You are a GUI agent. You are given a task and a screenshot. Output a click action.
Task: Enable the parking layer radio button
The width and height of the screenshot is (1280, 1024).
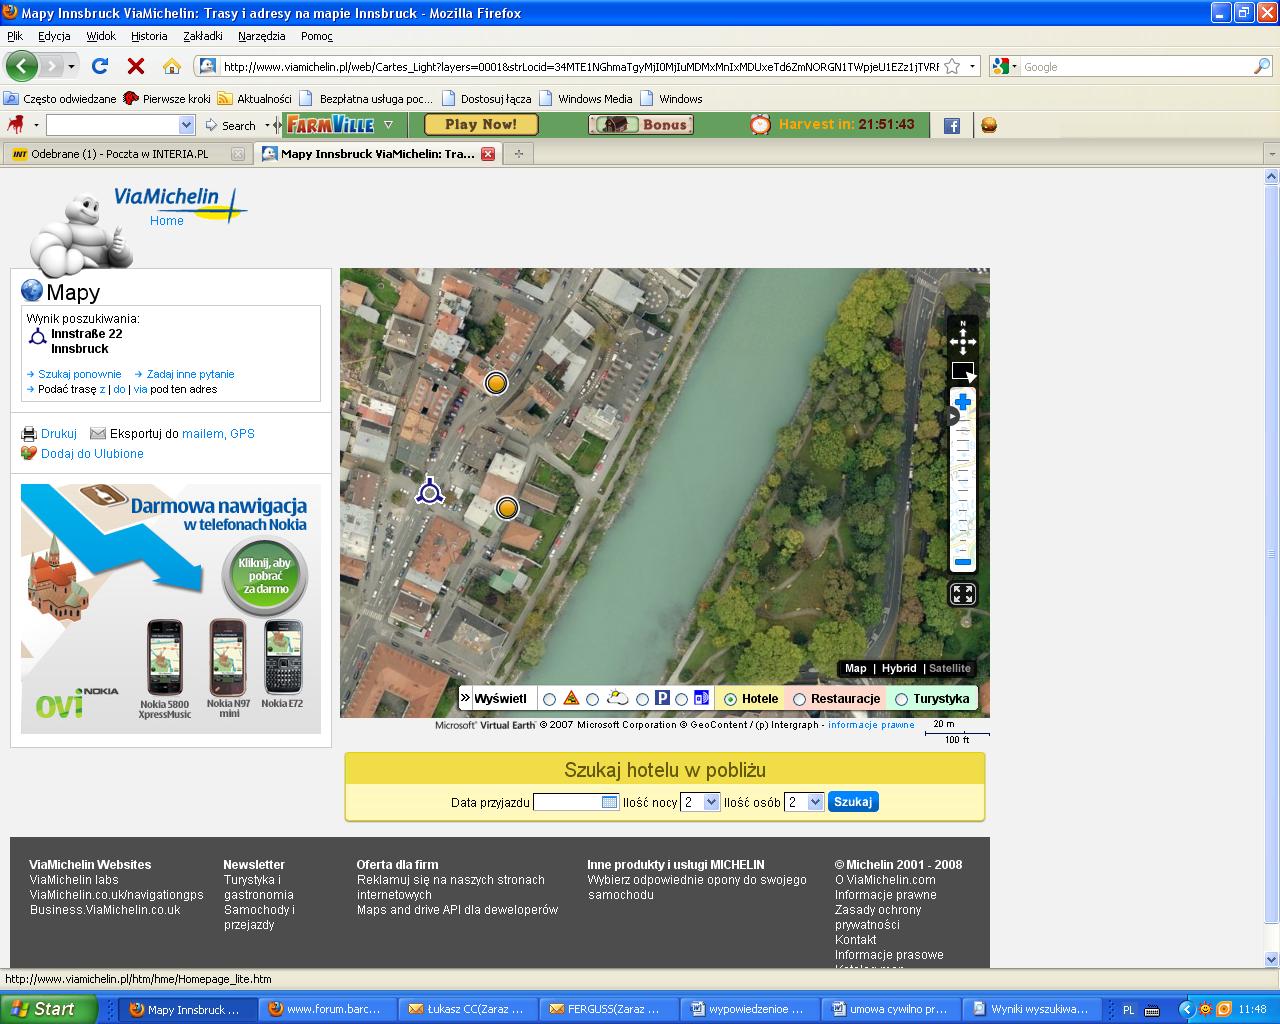642,699
